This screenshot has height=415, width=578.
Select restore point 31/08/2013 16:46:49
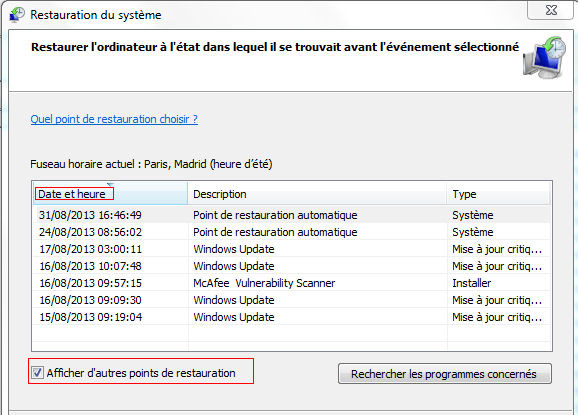pyautogui.click(x=292, y=215)
